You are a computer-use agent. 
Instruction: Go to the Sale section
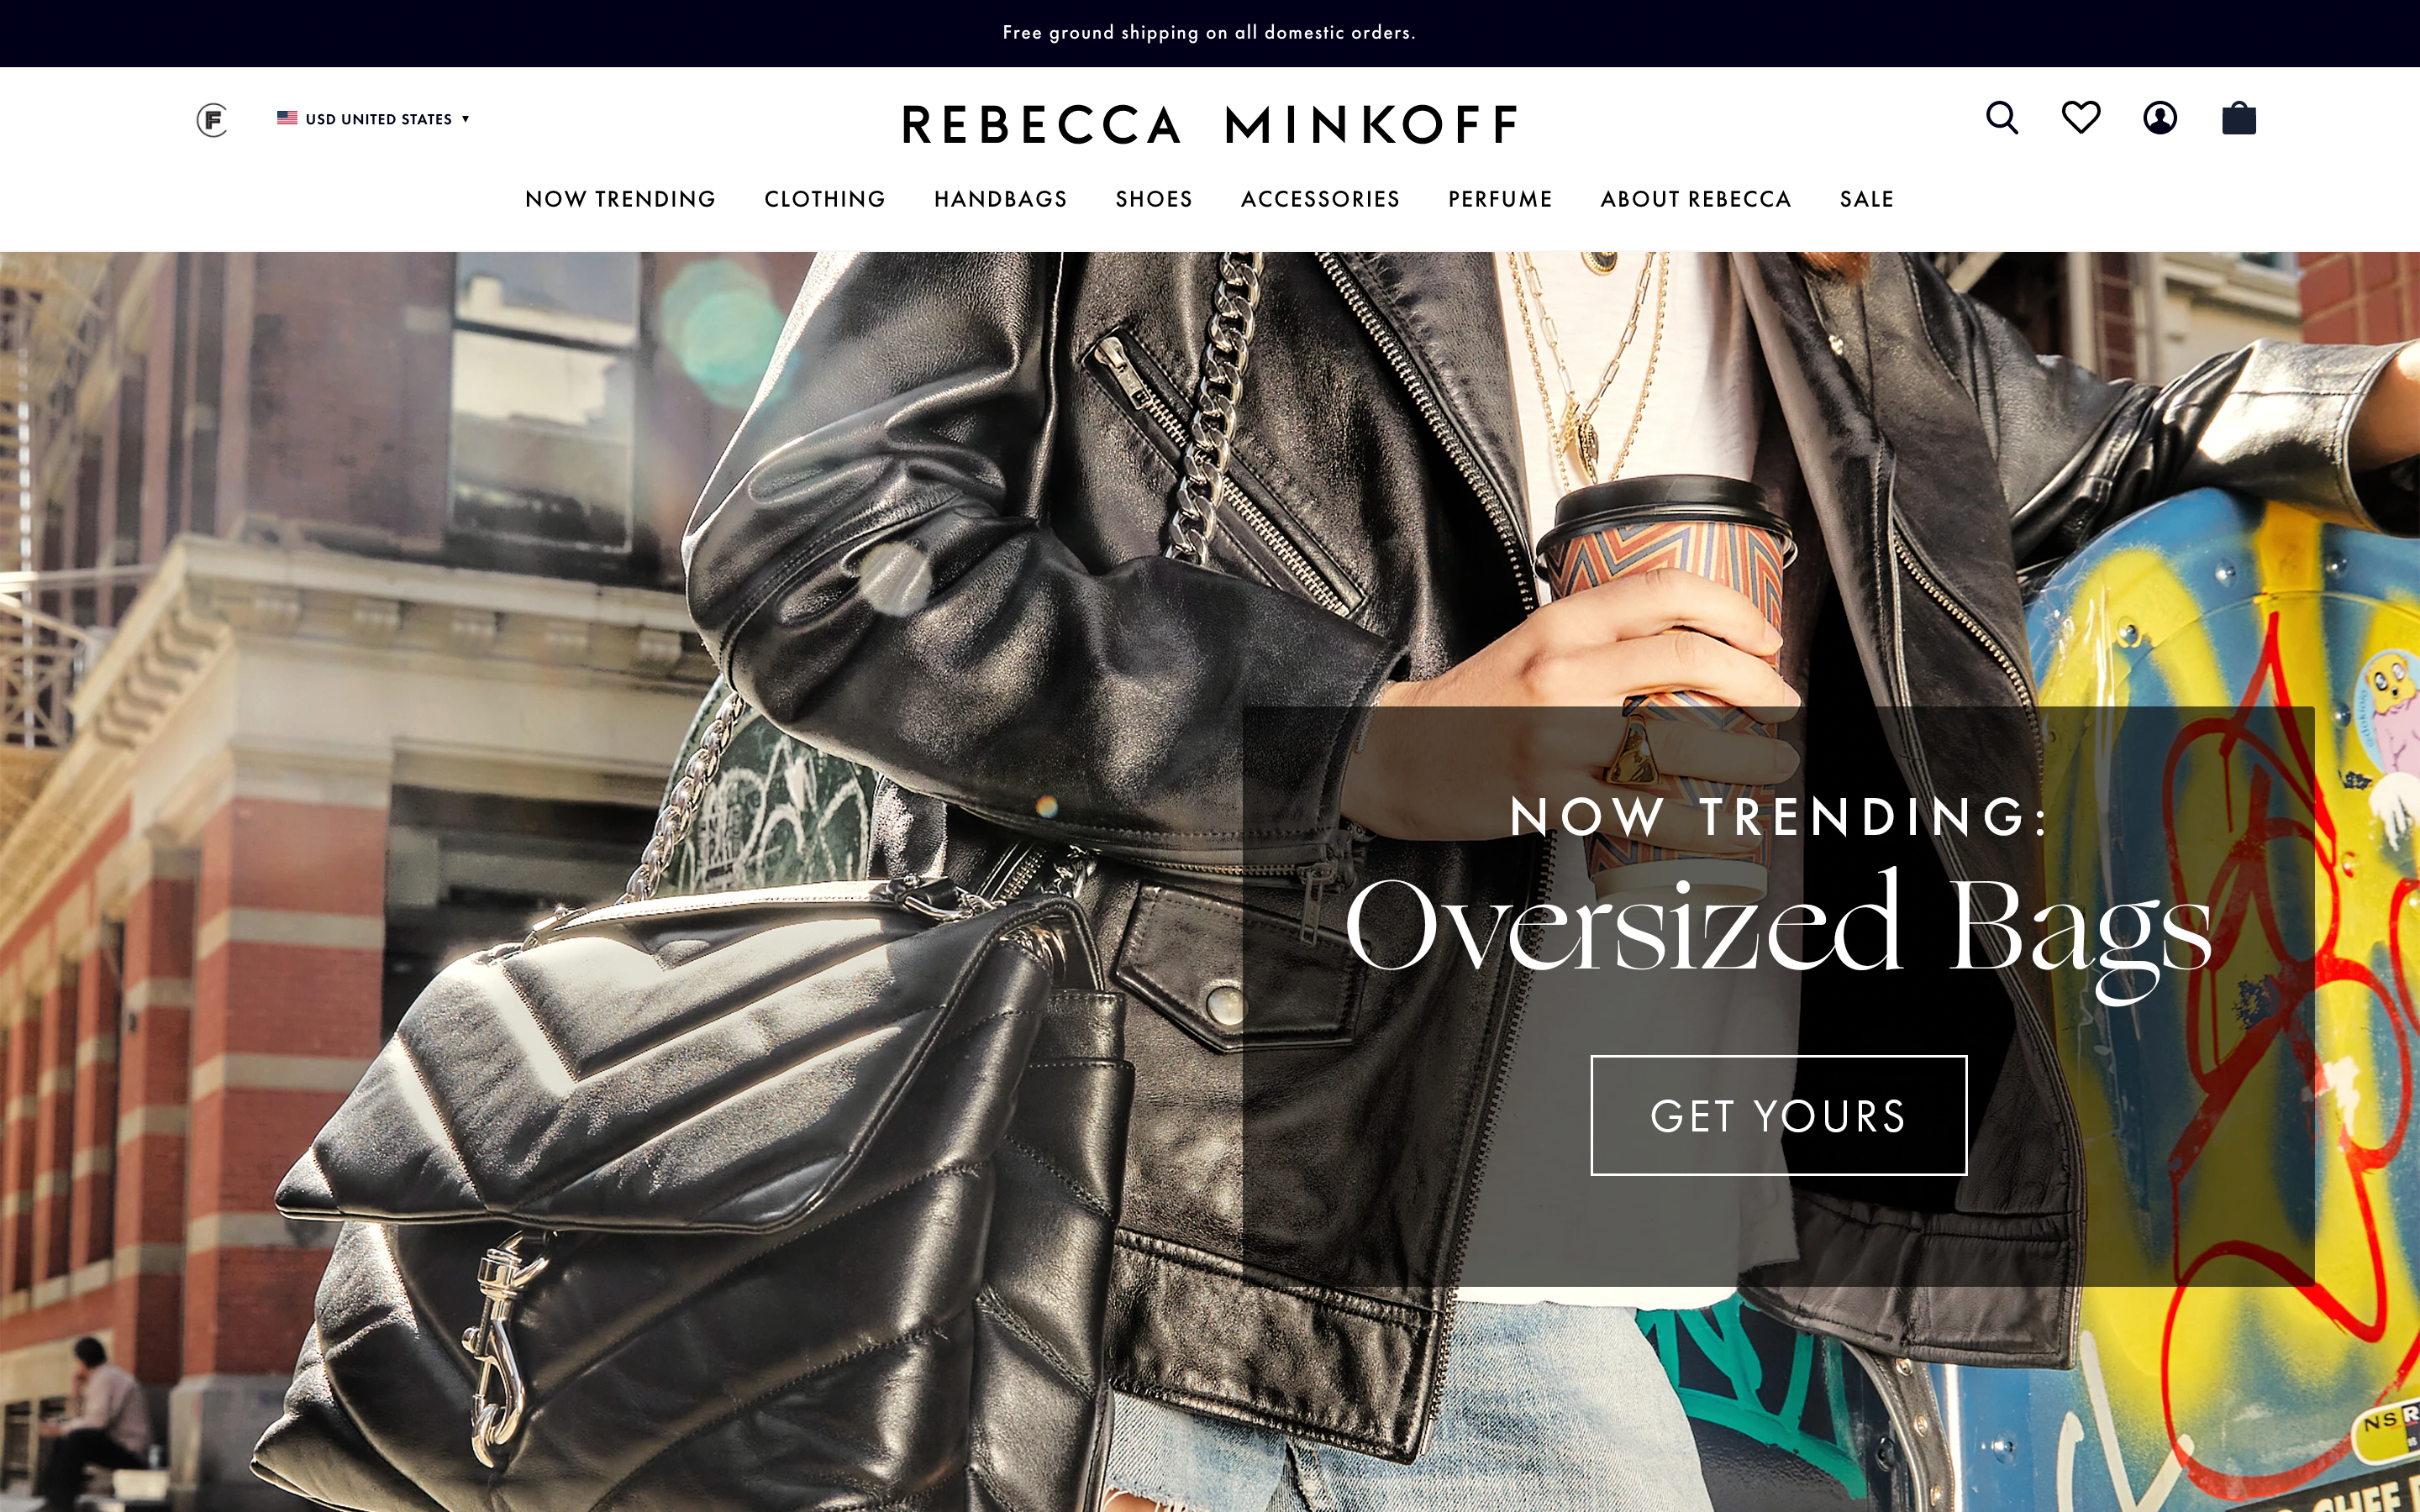pos(1867,199)
